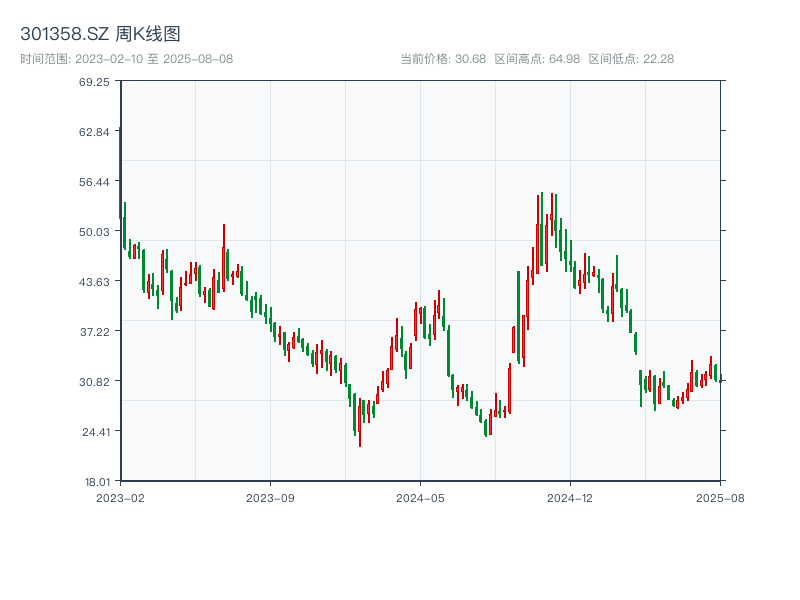The image size is (800, 600).
Task: Click the y-axis label 43.63
Action: [94, 282]
